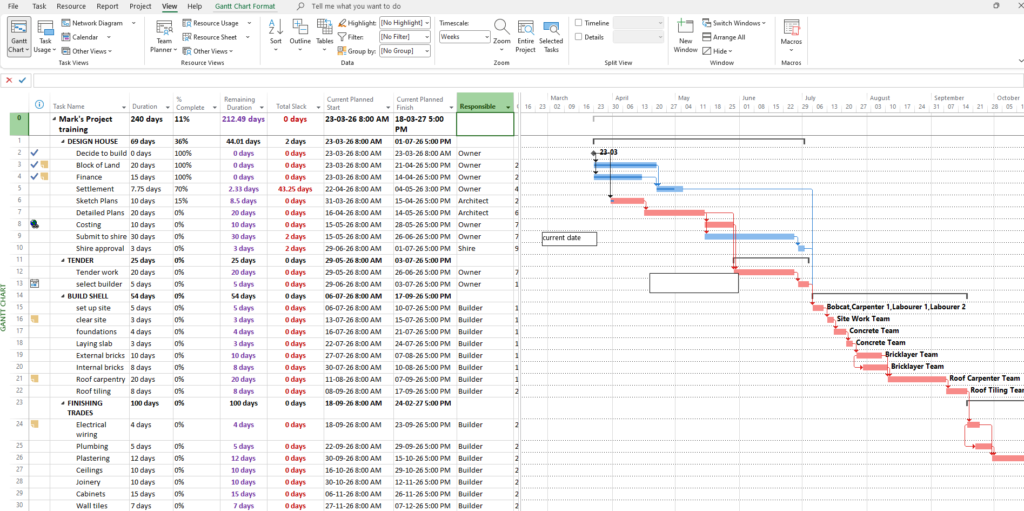
Task: Open the Timescale Weeks dropdown
Action: coord(464,37)
